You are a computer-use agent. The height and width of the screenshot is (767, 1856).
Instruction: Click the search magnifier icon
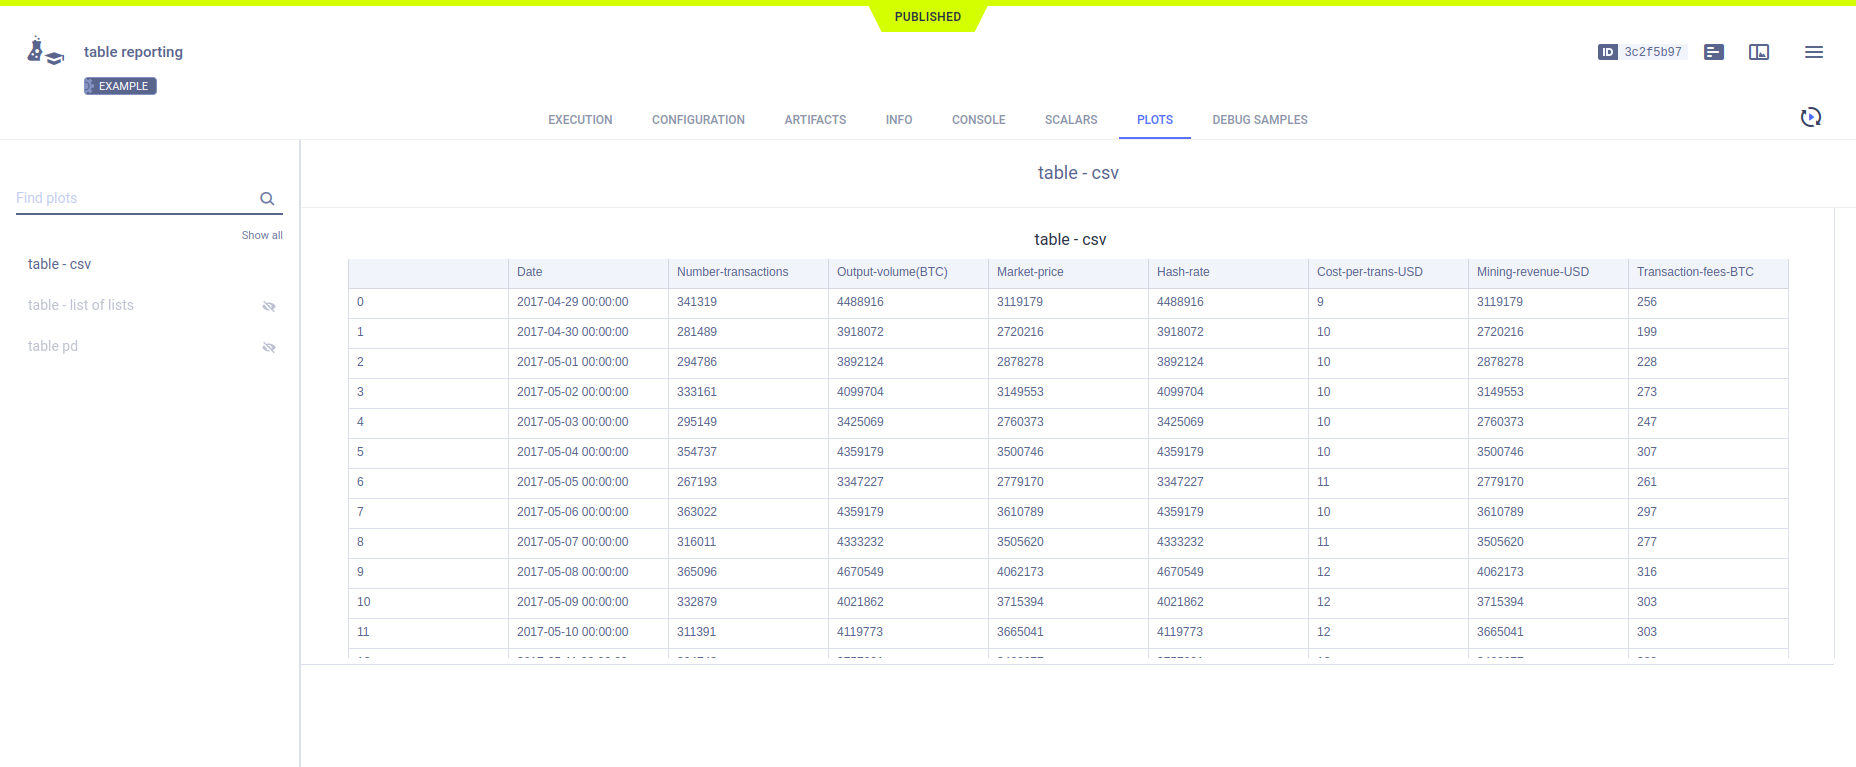(267, 199)
